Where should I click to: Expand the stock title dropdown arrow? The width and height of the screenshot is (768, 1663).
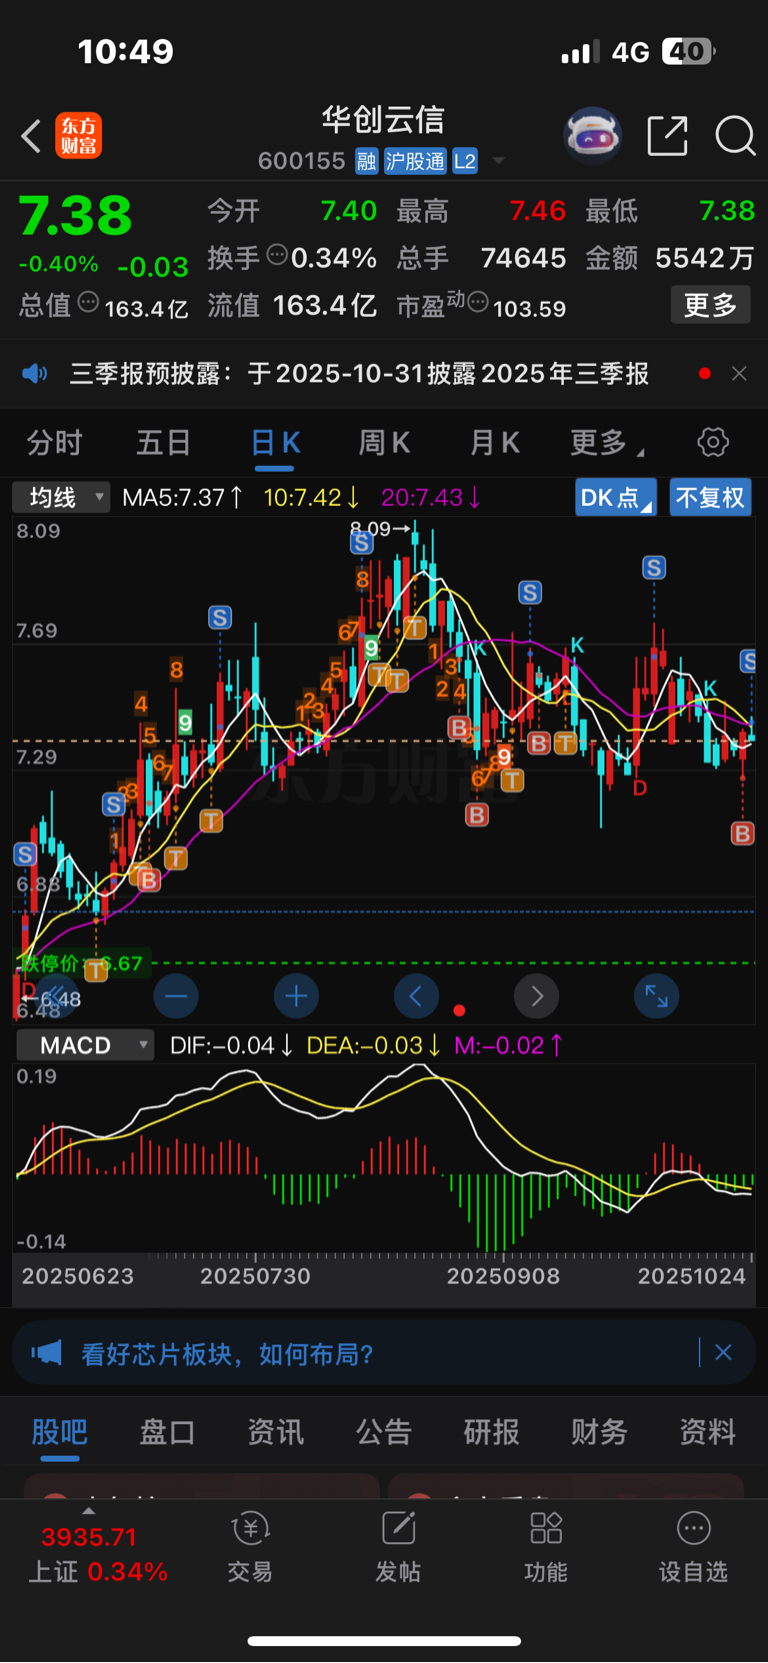click(x=498, y=161)
